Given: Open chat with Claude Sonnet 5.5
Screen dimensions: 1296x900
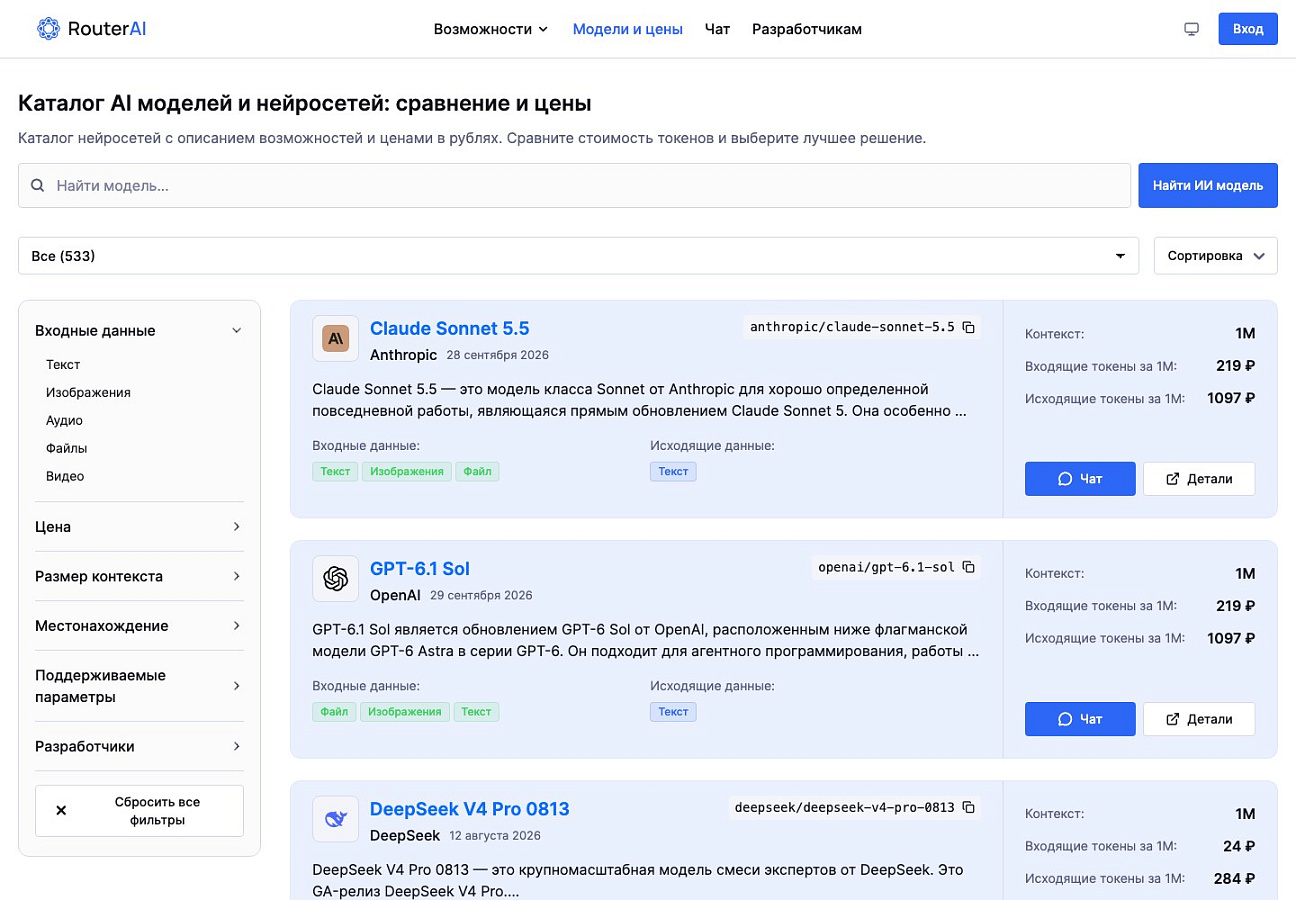Looking at the screenshot, I should tap(1080, 479).
